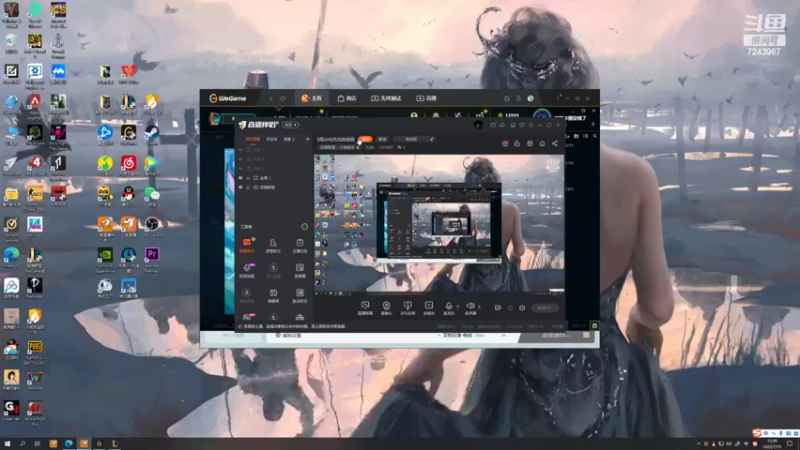The height and width of the screenshot is (450, 800).
Task: Click the WeGame user avatar
Action: [x=531, y=98]
